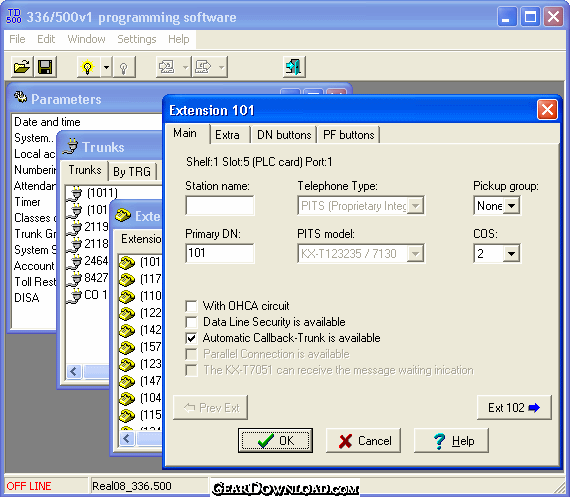Select DISA in Parameters list
Screen dimensions: 570x497
(x=27, y=298)
